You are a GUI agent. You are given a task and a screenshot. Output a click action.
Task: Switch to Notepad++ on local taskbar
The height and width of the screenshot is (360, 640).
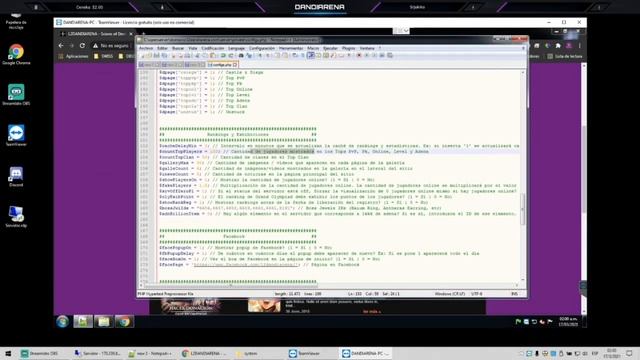(x=150, y=353)
